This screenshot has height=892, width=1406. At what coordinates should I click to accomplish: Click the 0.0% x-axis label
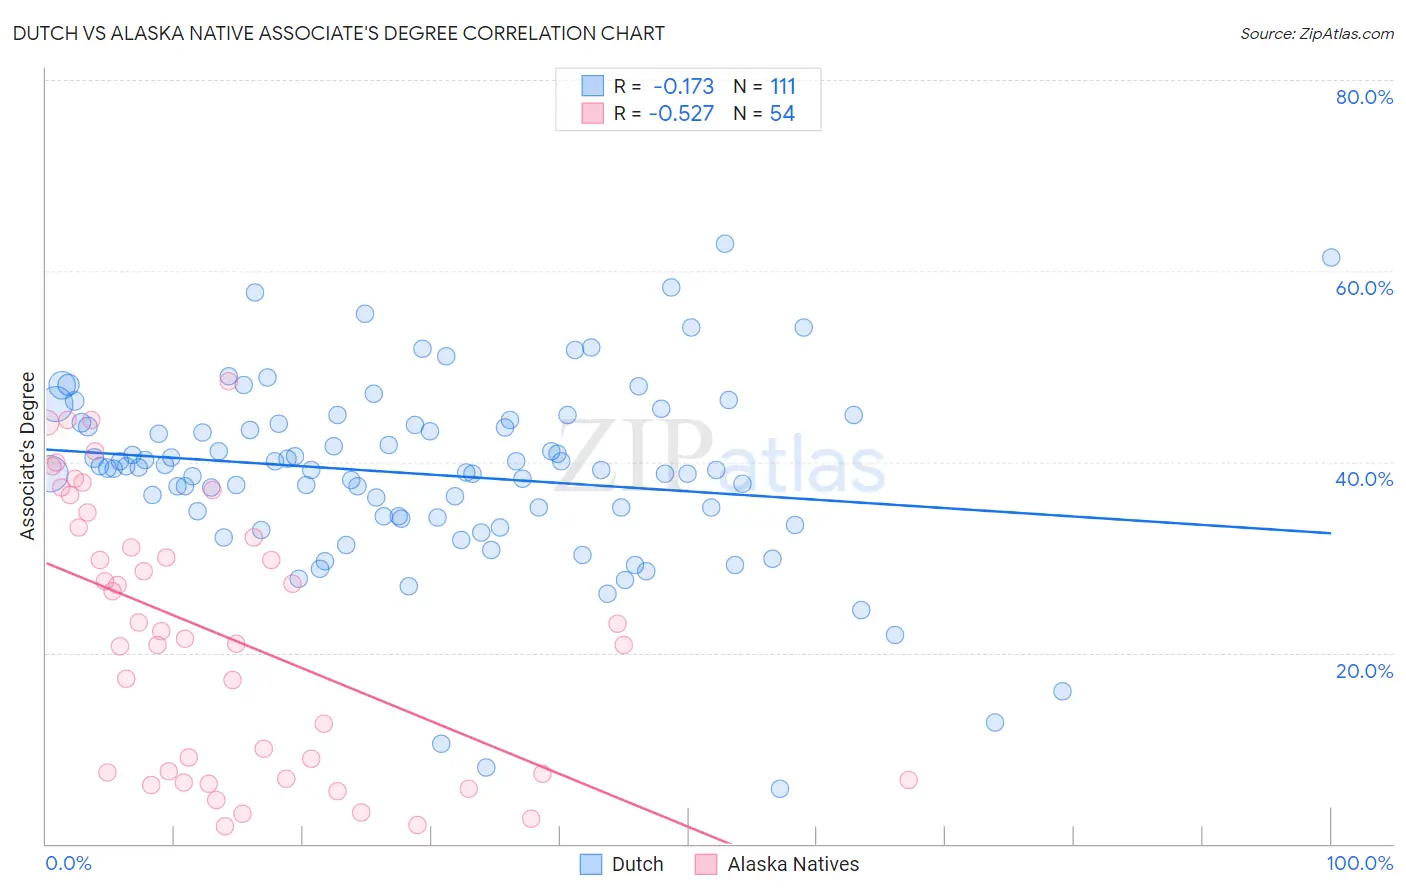click(68, 863)
